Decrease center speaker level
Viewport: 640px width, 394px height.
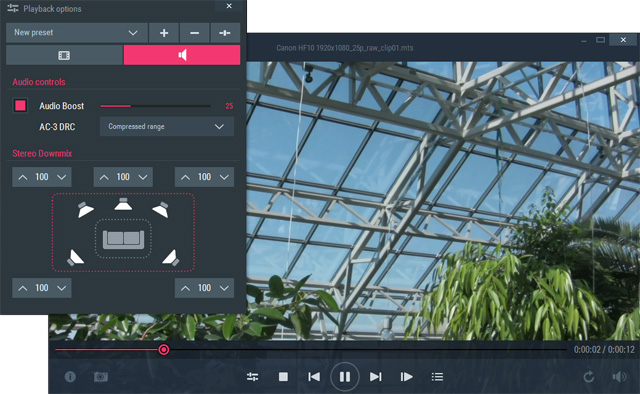pyautogui.click(x=143, y=177)
